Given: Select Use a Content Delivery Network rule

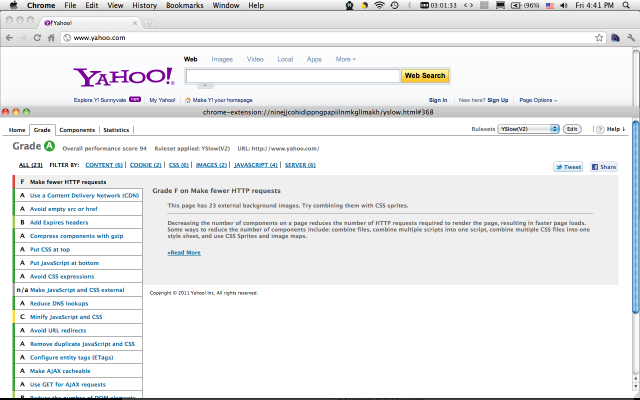Looking at the screenshot, I should coord(78,195).
